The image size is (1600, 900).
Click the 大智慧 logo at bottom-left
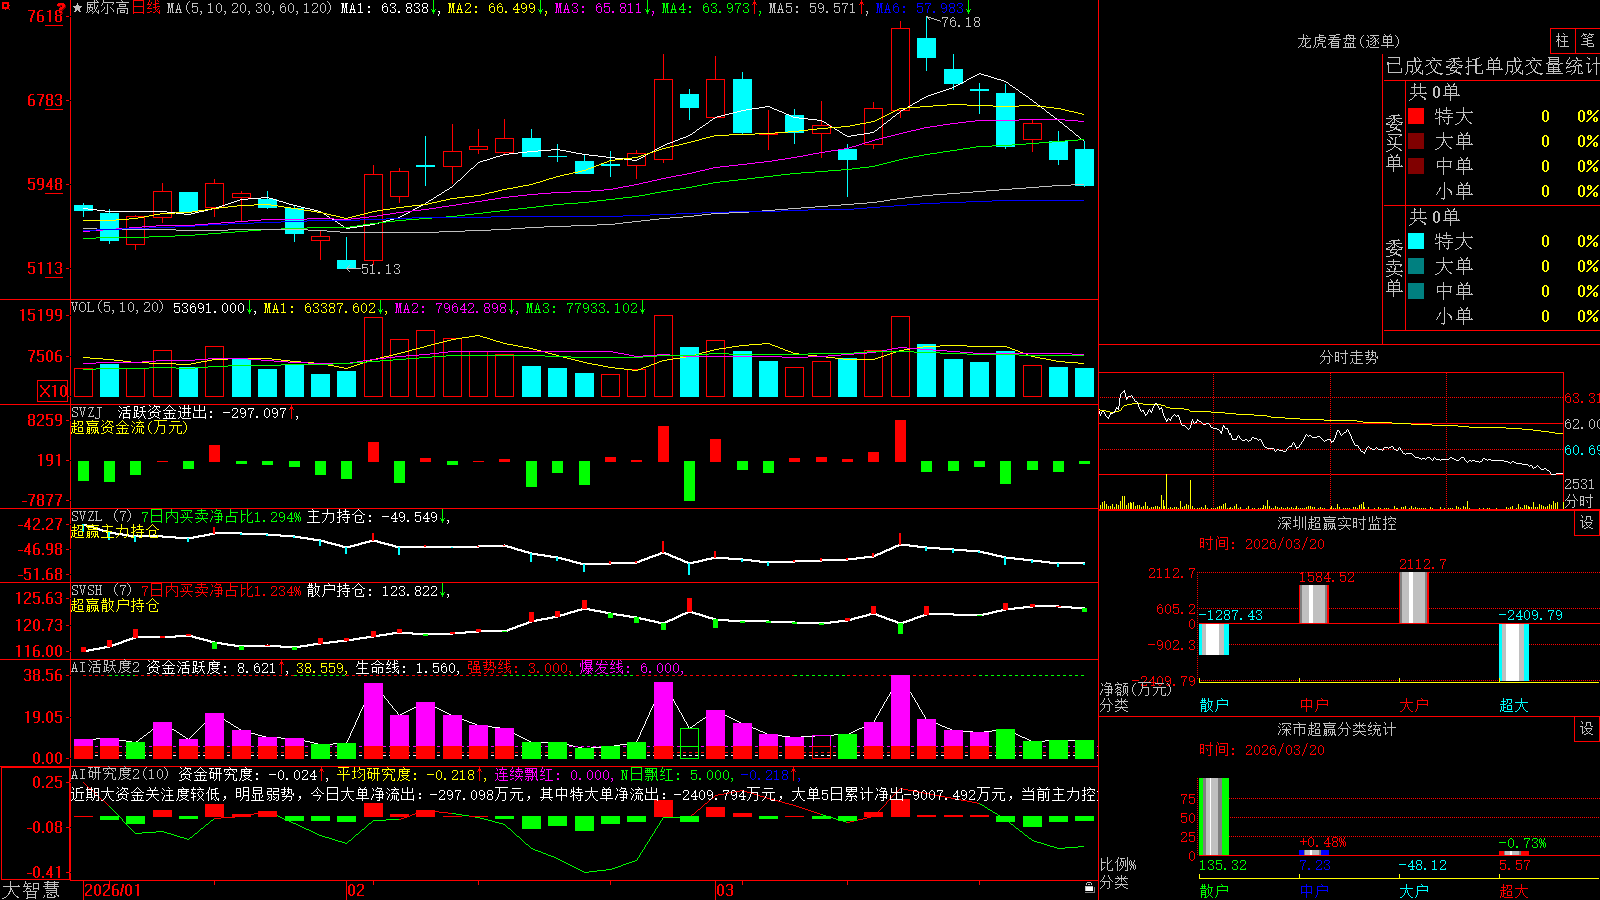pyautogui.click(x=31, y=890)
